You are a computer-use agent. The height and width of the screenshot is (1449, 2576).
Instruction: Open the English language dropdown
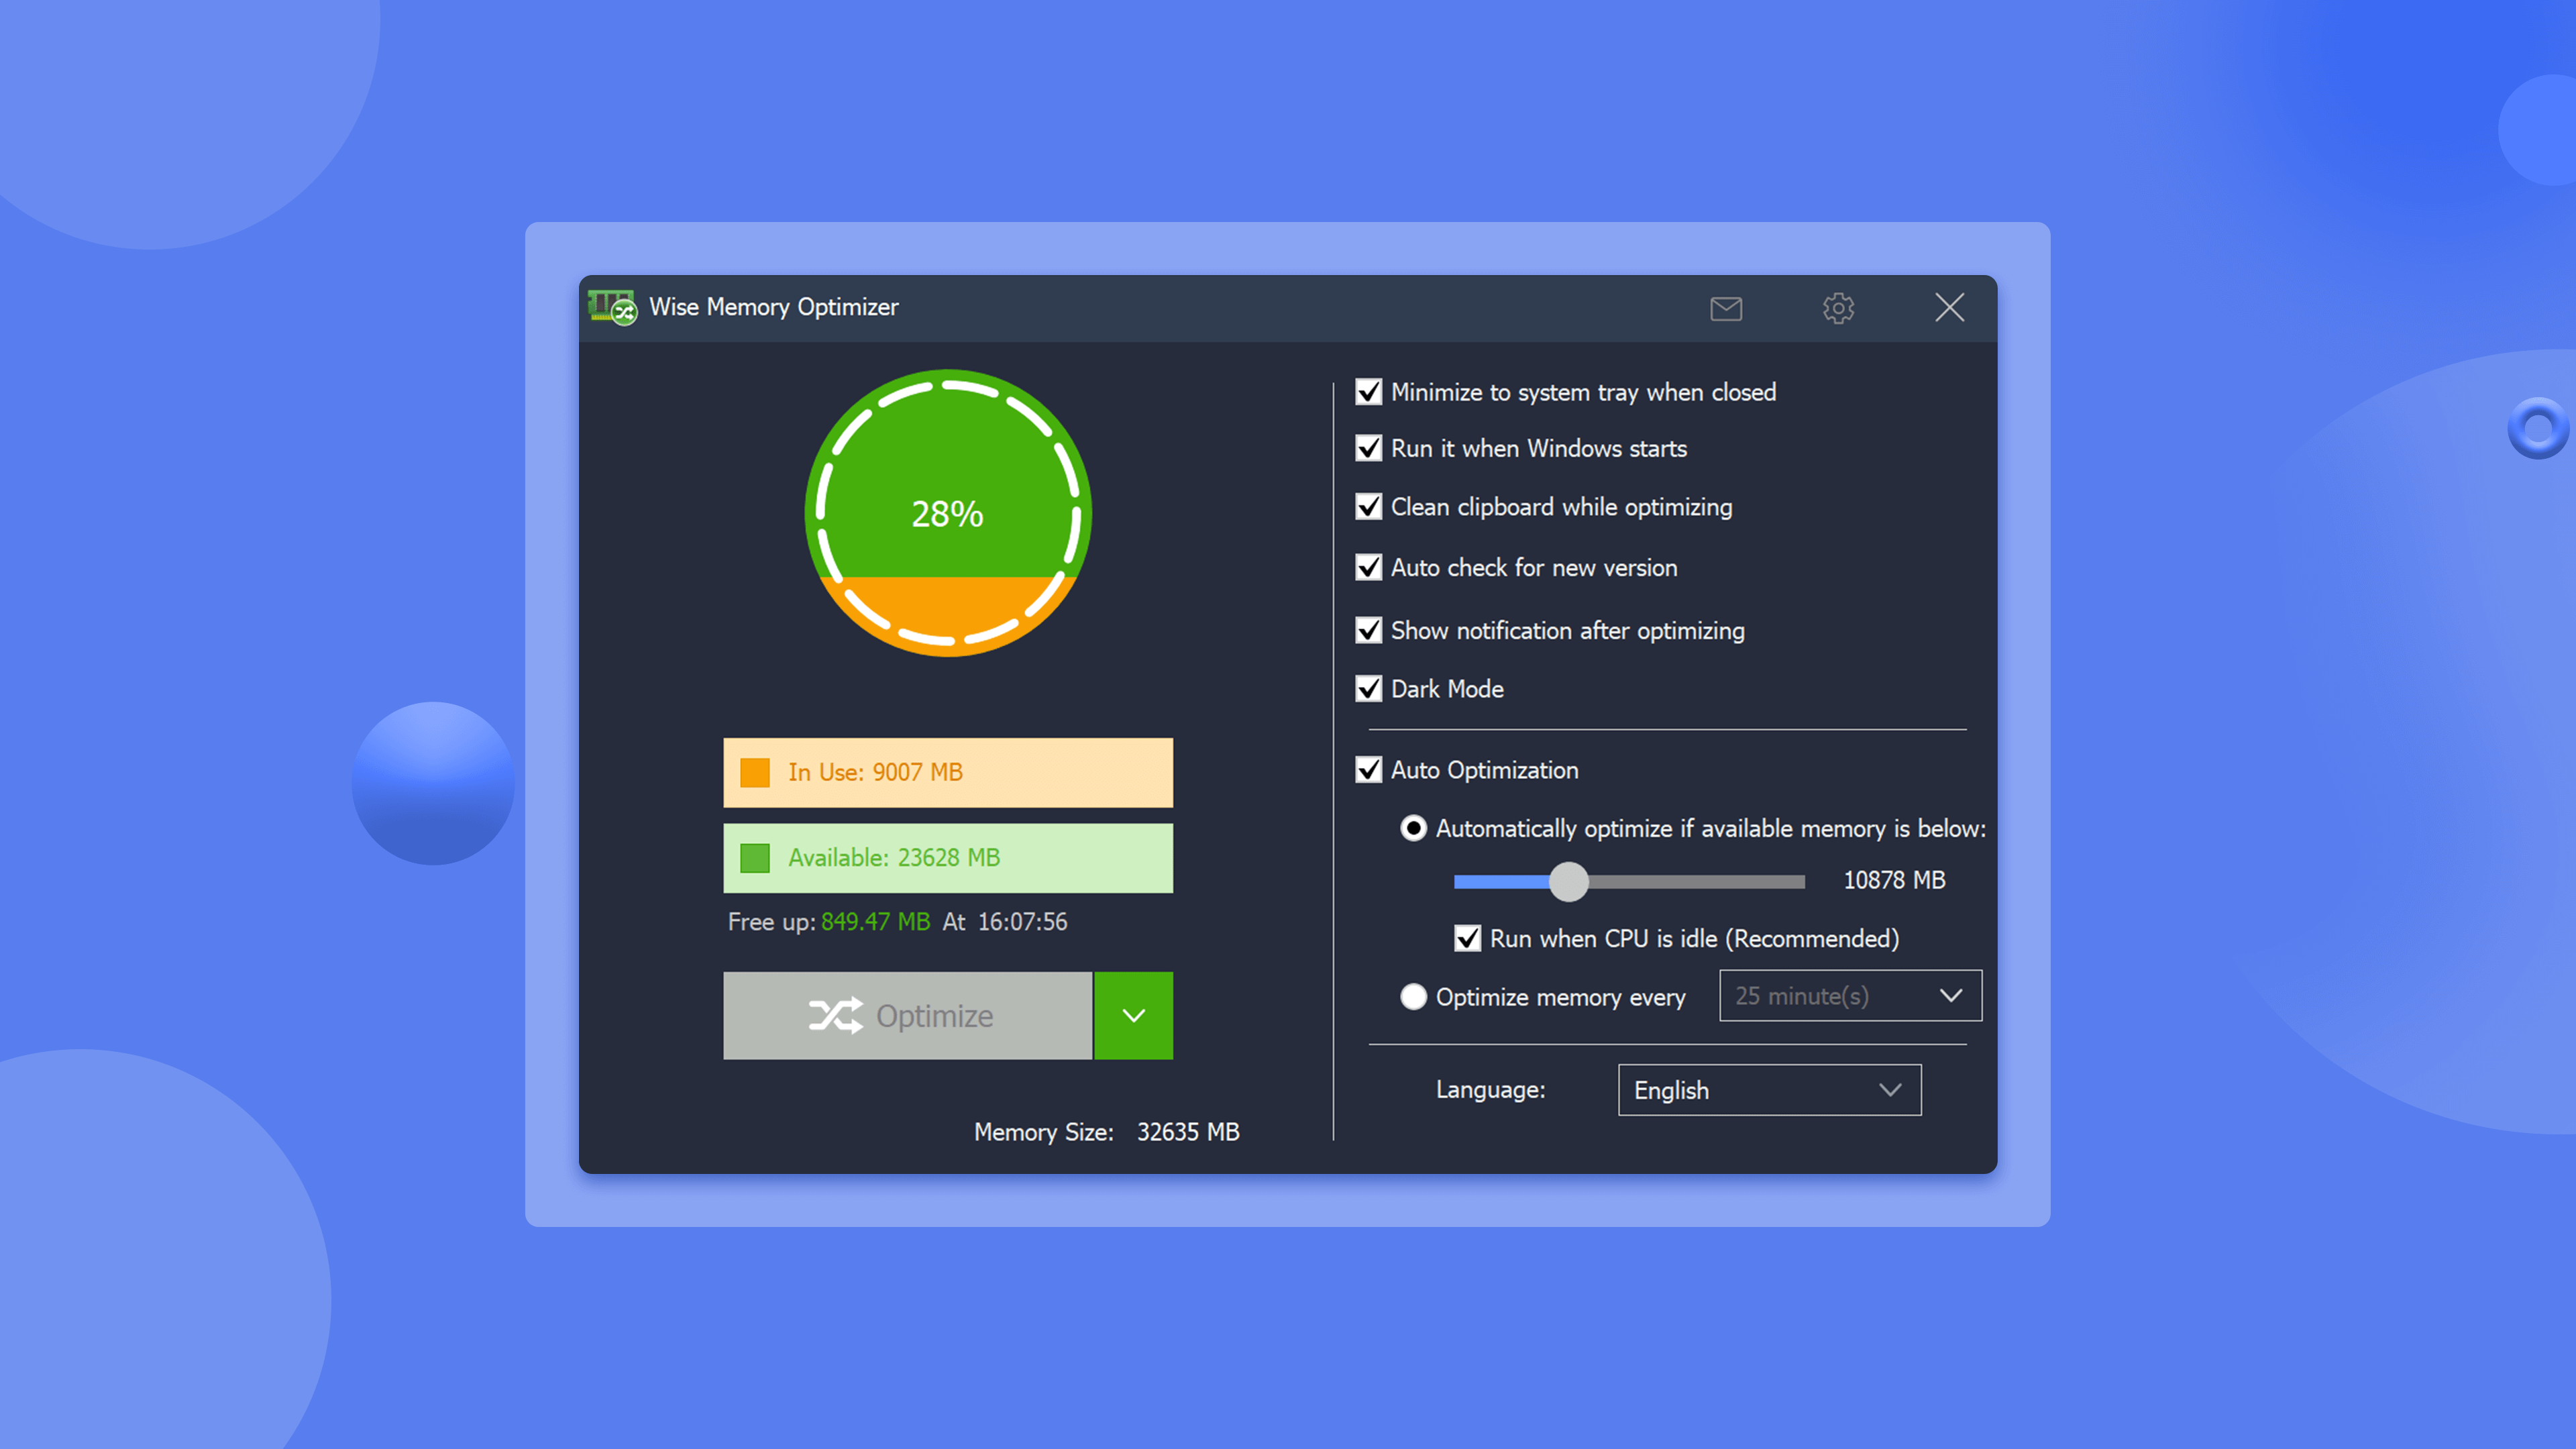pos(1769,1090)
